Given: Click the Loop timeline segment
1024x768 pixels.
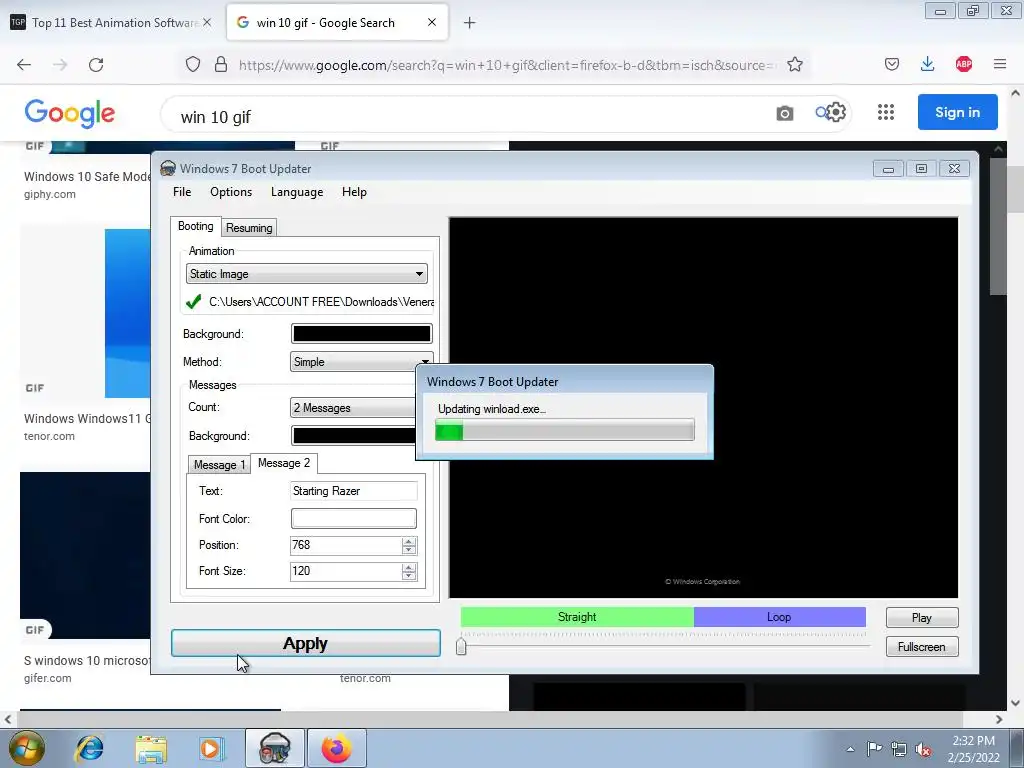Looking at the screenshot, I should point(779,617).
